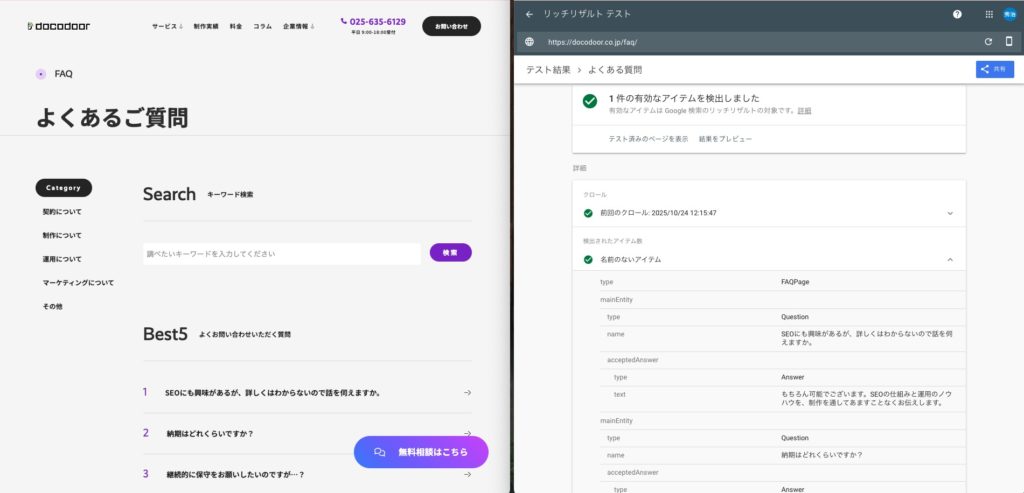The image size is (1024, 493).
Task: Click the お問い合わせ button
Action: click(x=451, y=26)
